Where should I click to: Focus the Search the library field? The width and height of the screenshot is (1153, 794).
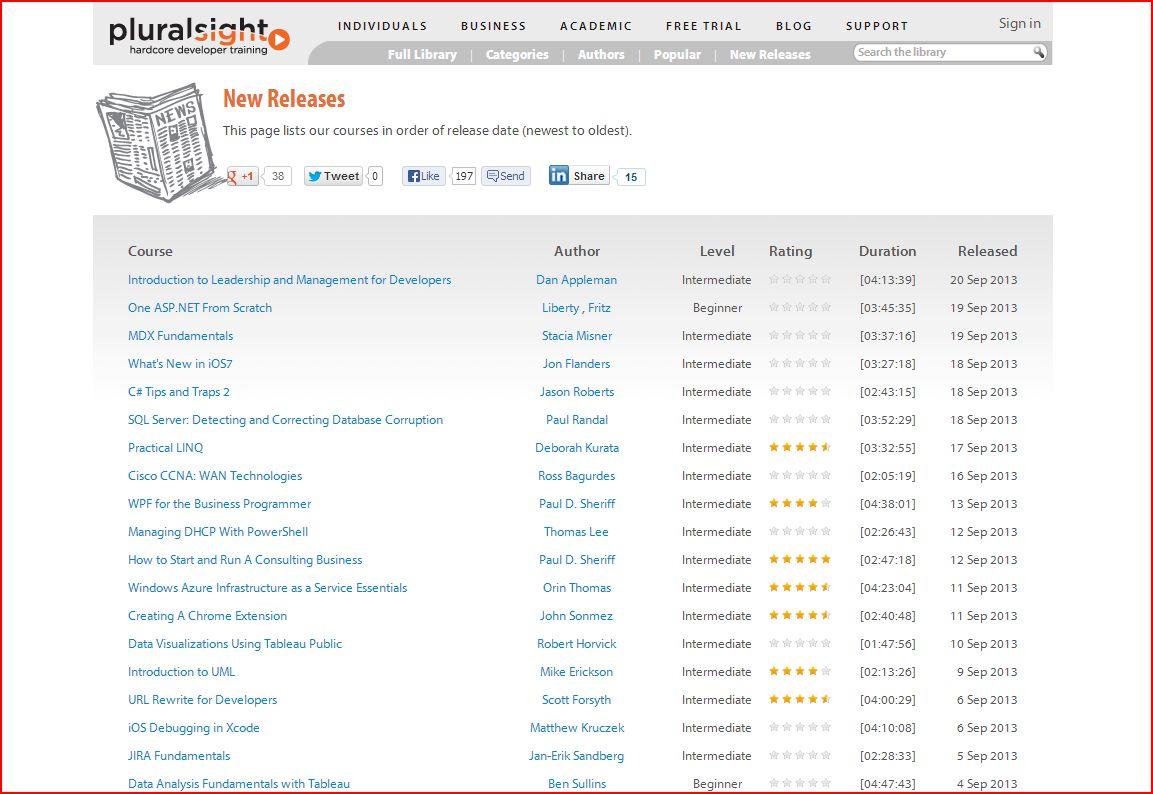click(943, 52)
